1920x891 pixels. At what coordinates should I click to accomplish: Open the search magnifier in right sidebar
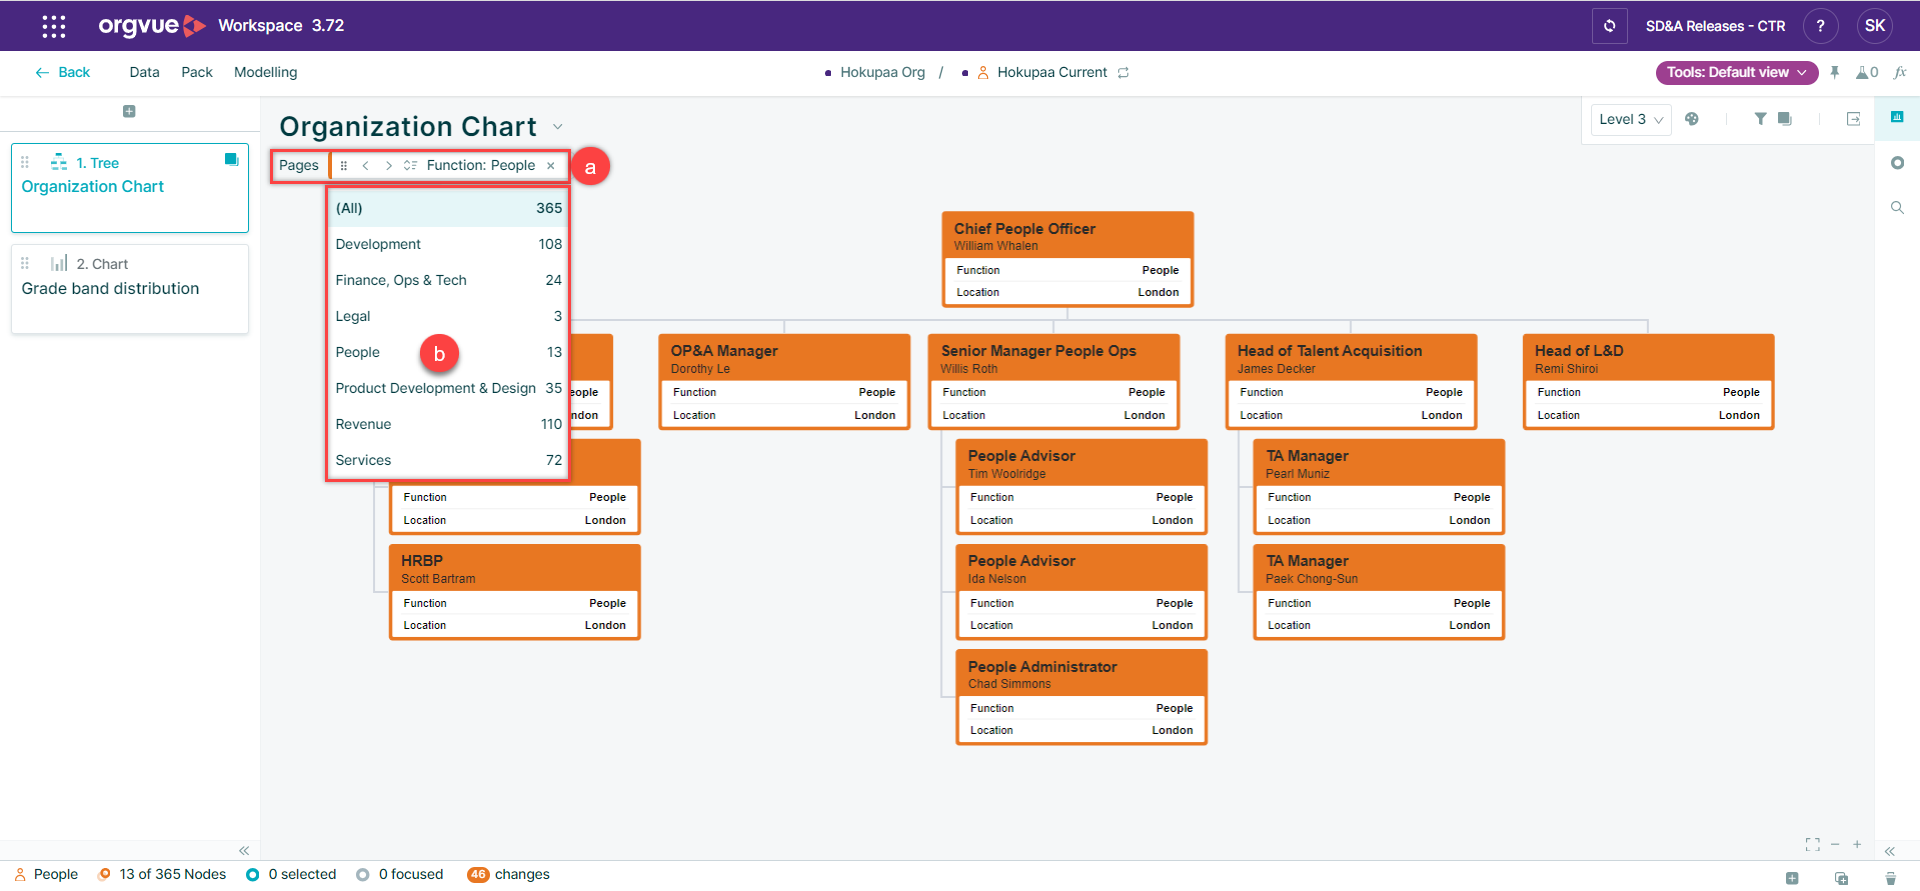point(1897,208)
